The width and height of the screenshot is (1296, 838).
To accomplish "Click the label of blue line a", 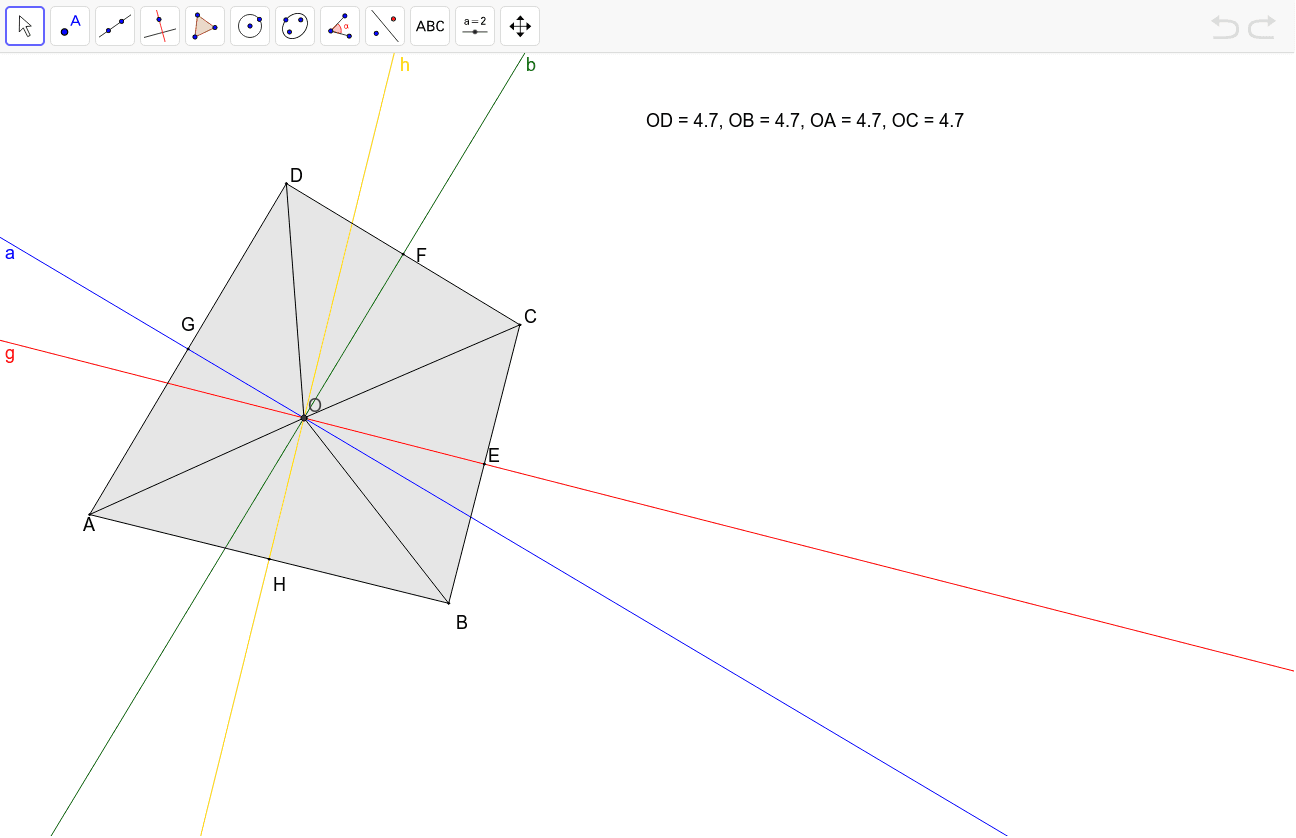I will (10, 254).
